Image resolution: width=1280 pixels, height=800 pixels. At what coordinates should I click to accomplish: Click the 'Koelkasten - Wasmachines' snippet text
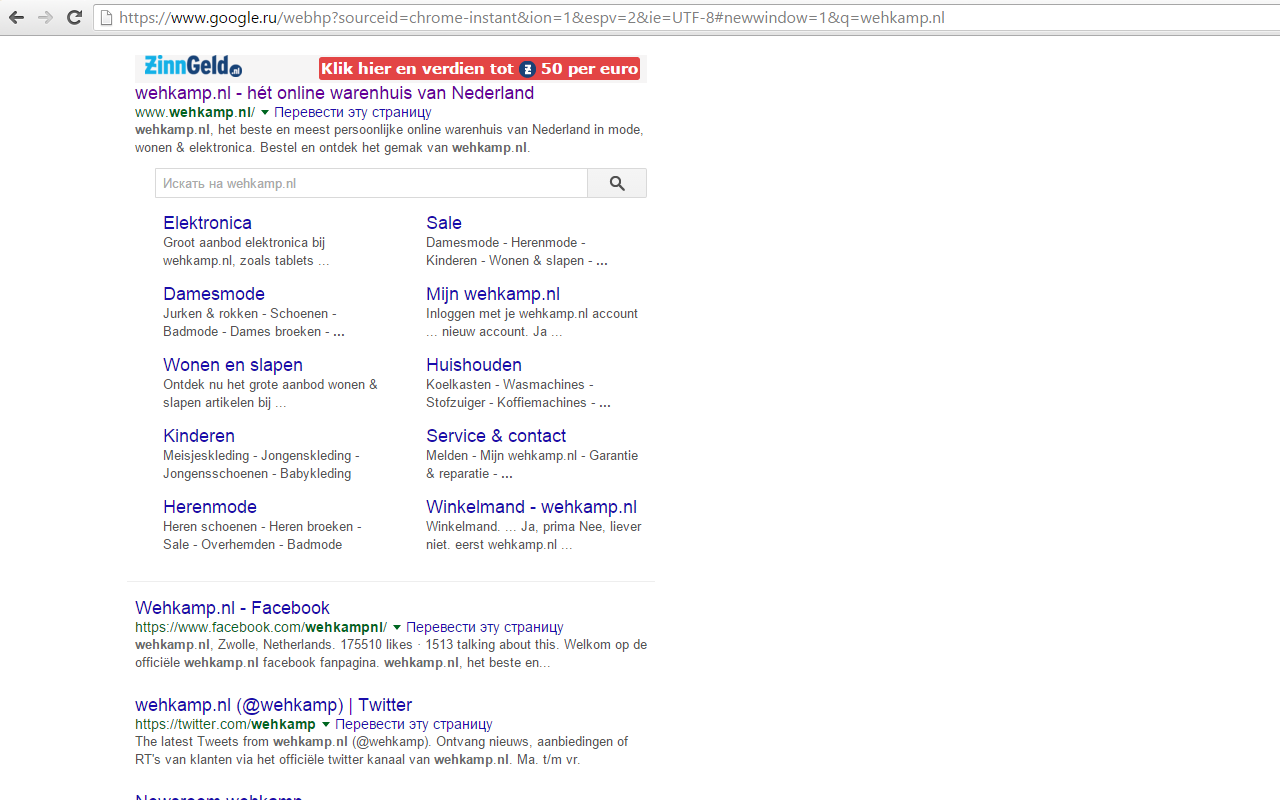click(510, 384)
